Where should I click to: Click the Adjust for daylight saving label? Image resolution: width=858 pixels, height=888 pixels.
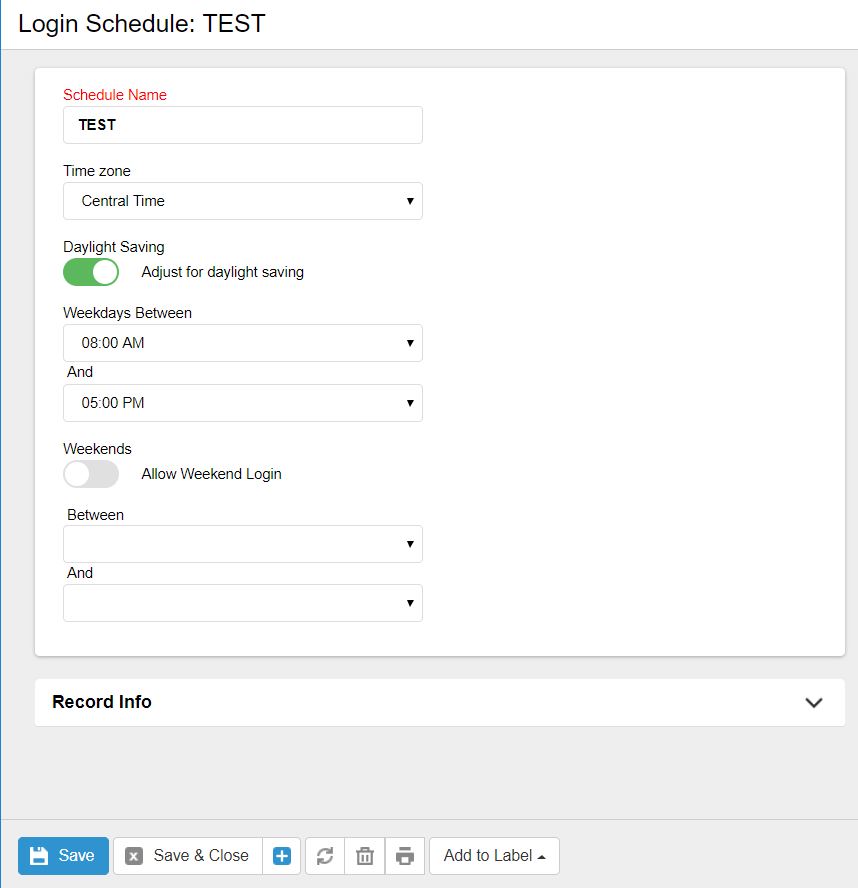(x=223, y=272)
